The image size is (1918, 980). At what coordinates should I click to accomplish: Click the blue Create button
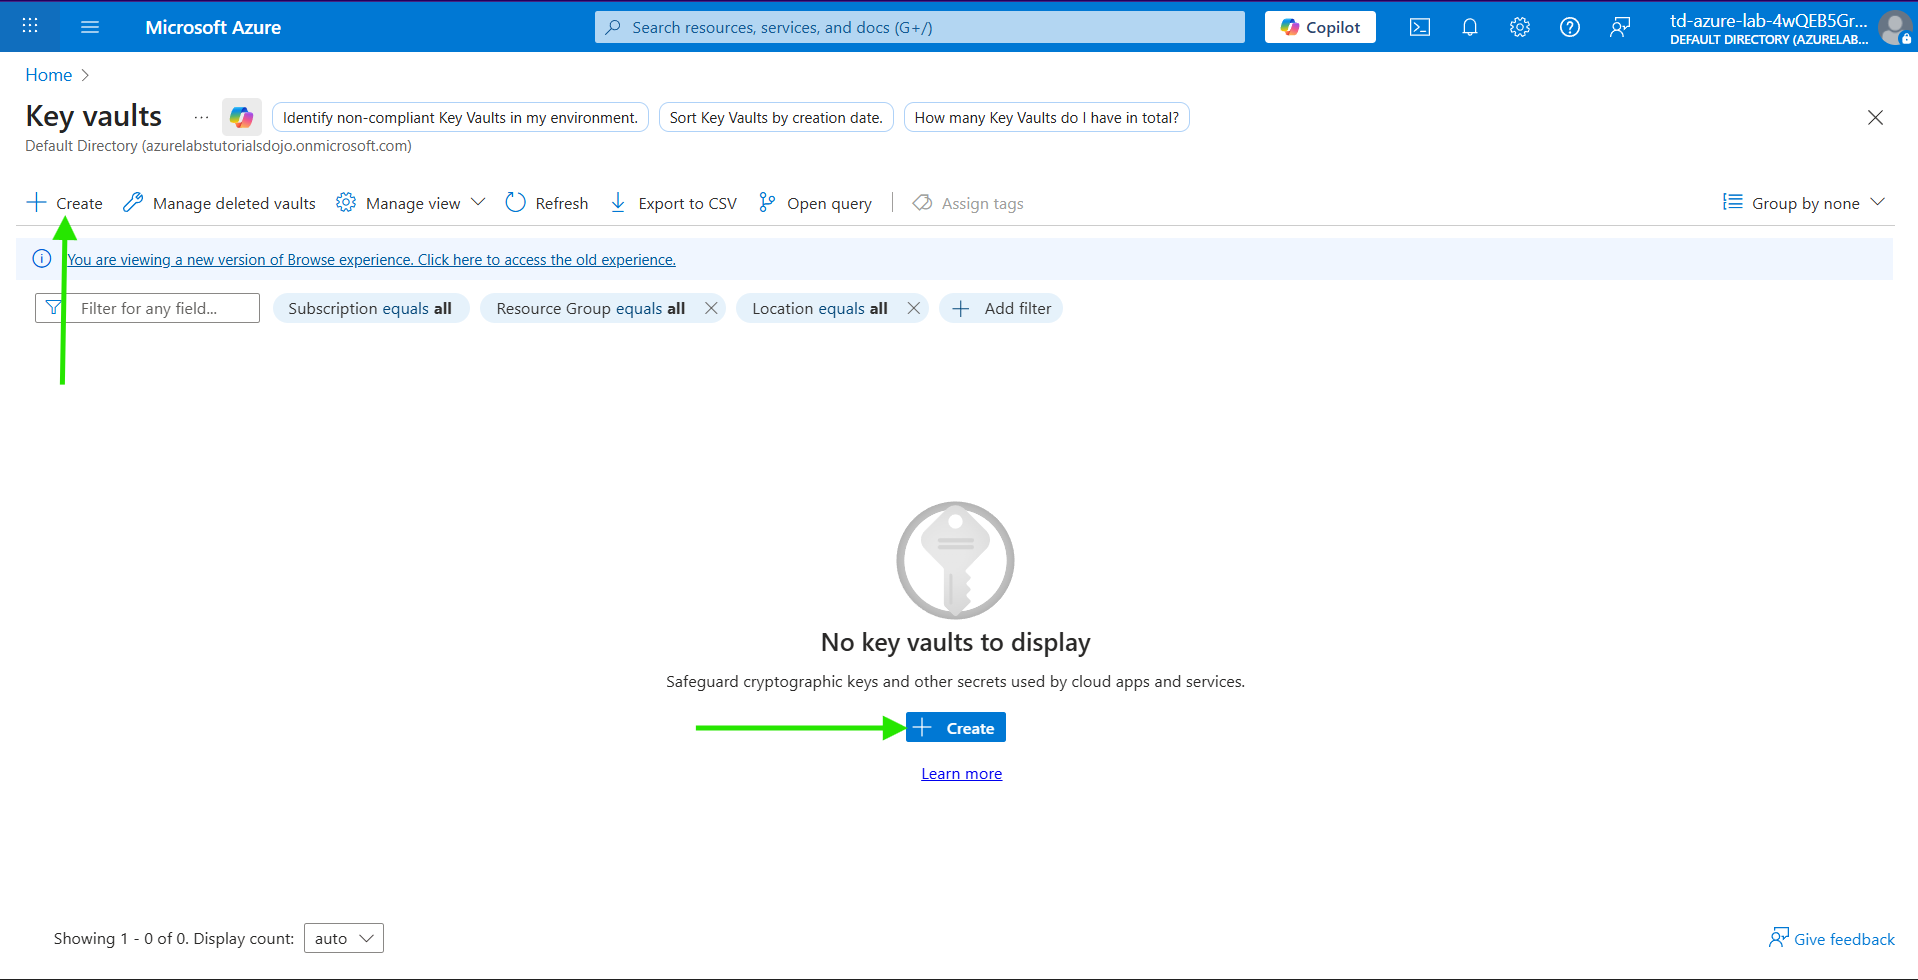click(955, 728)
